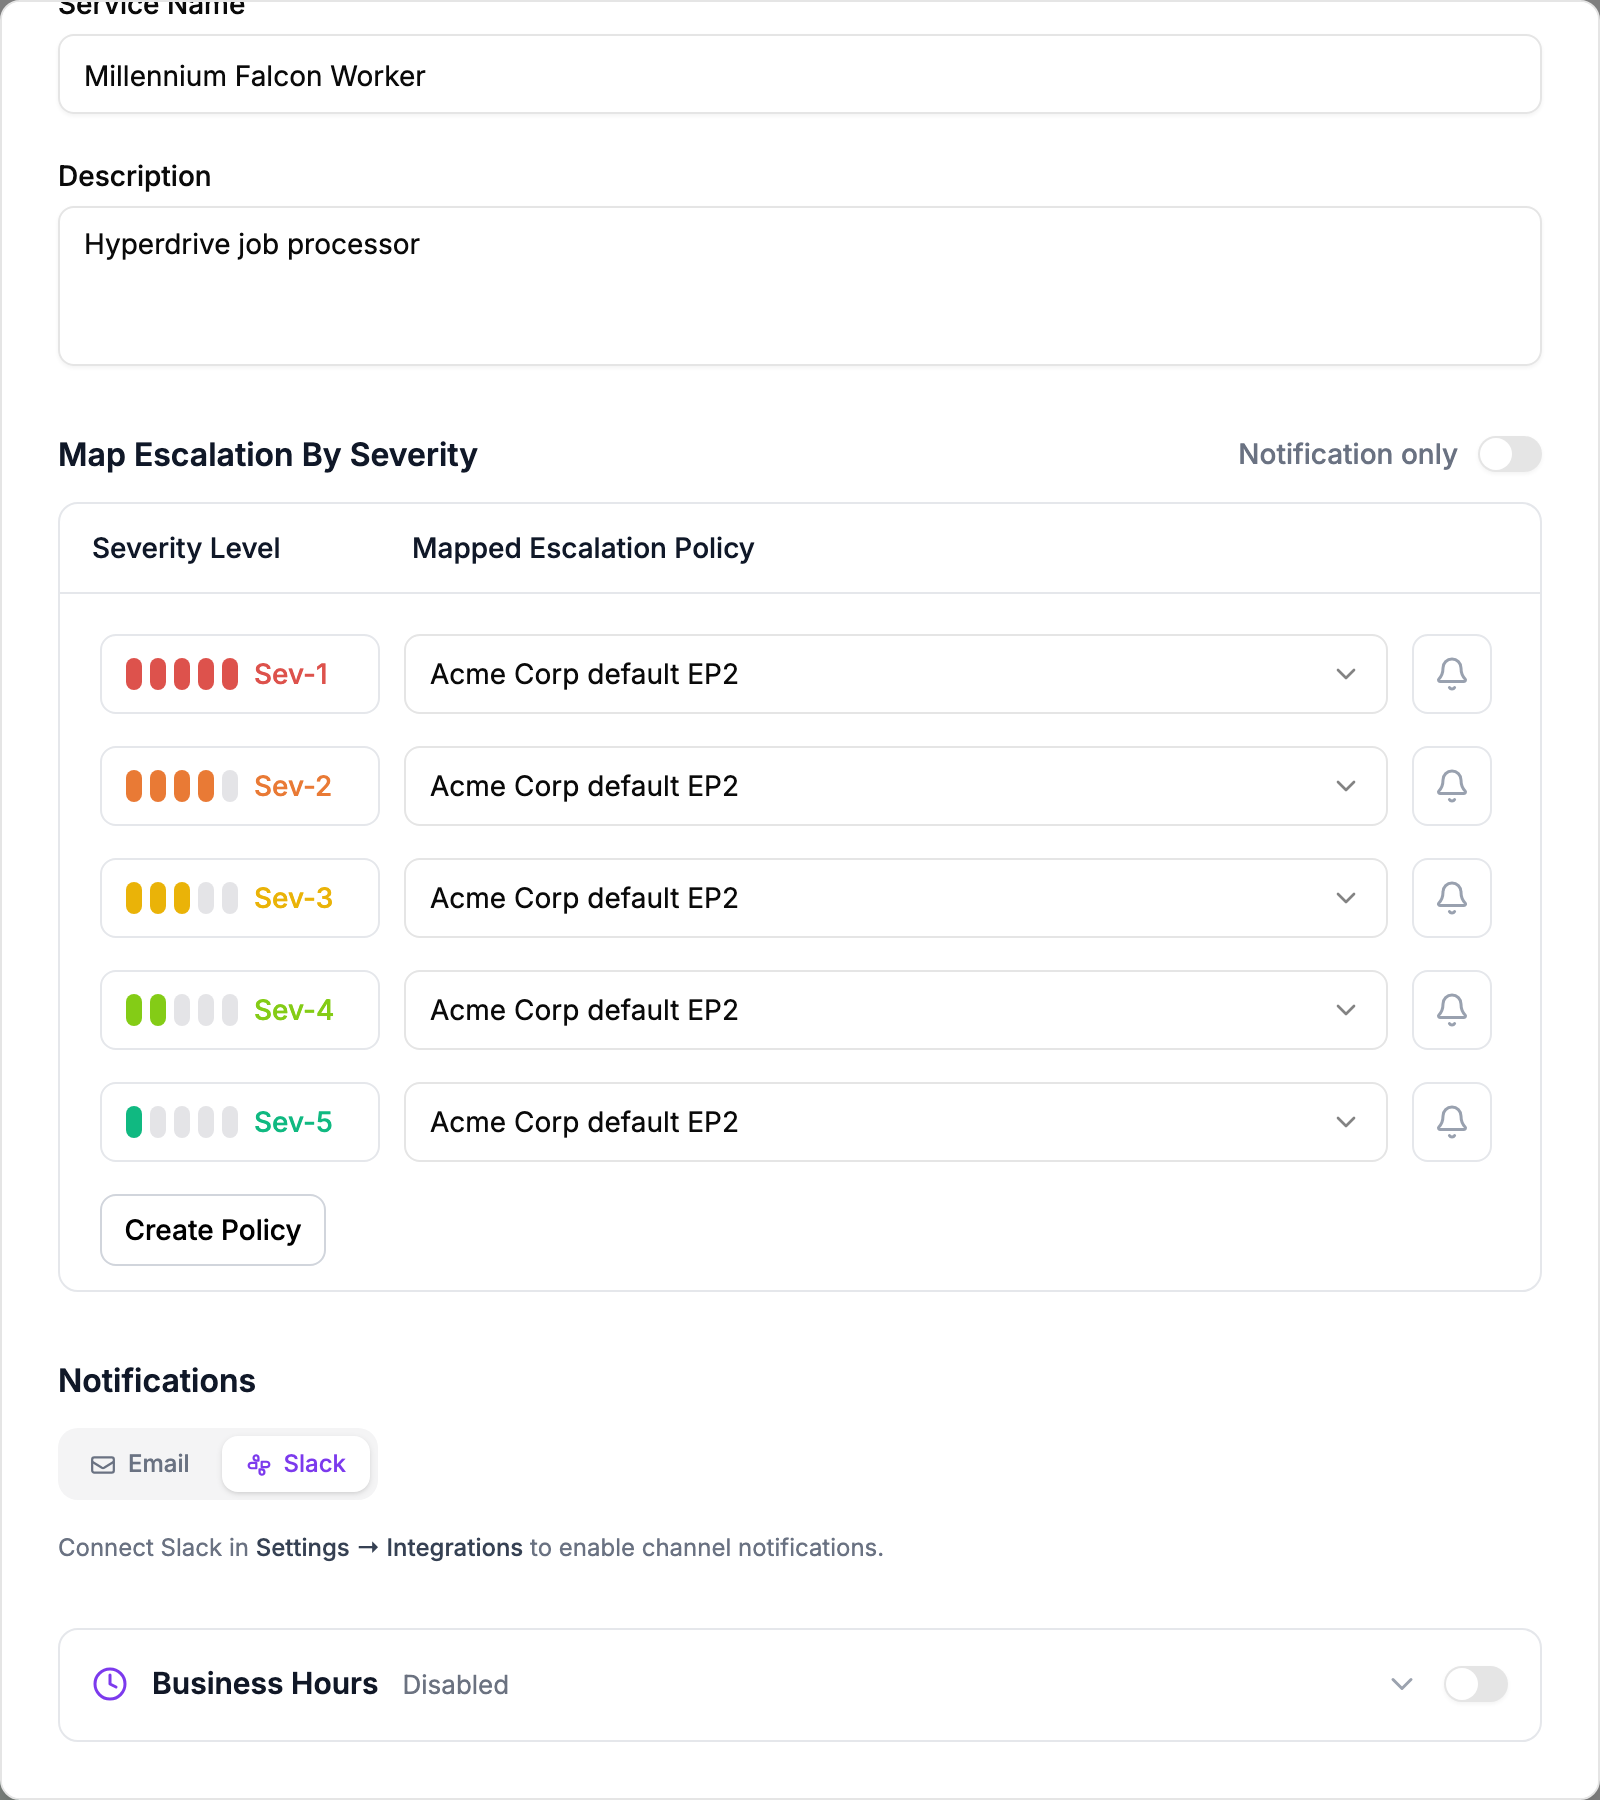Enable the Business Hours switch

tap(1476, 1684)
